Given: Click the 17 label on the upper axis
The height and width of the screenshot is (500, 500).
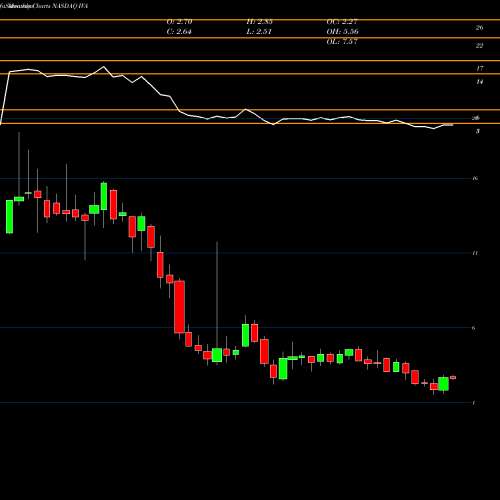Looking at the screenshot, I should pyautogui.click(x=479, y=69).
